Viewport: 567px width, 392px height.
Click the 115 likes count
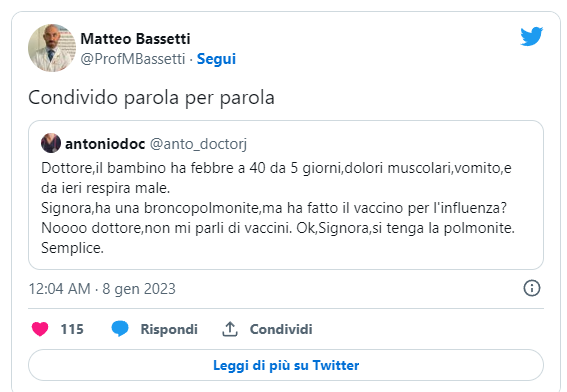pyautogui.click(x=72, y=329)
